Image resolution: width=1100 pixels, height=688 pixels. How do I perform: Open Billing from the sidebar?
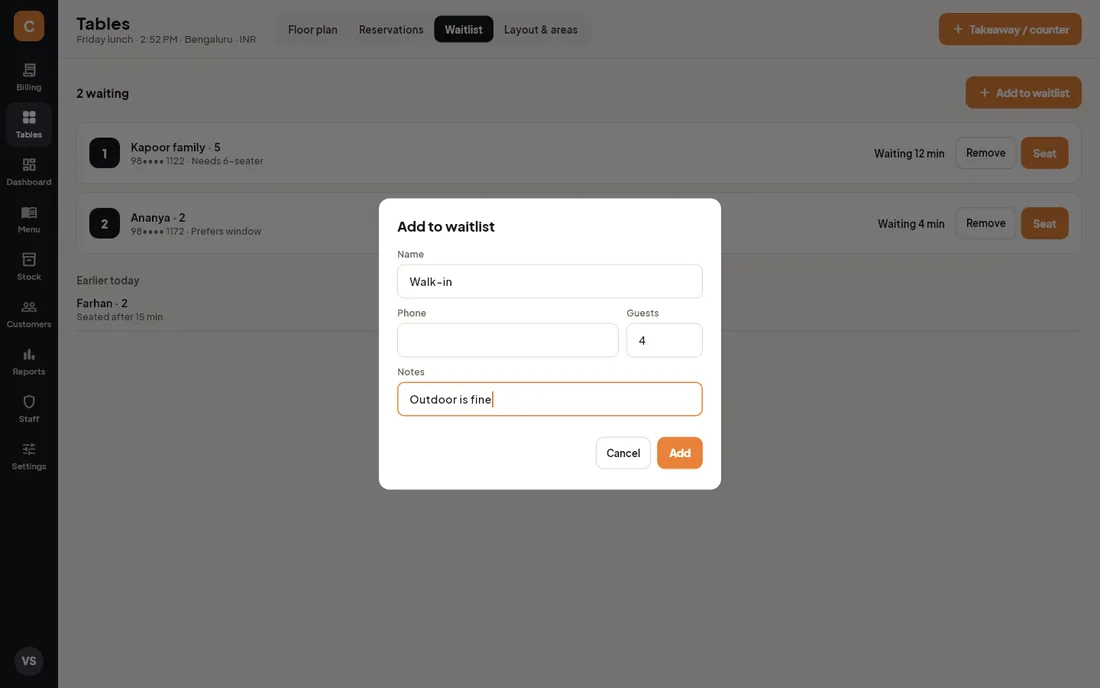29,77
